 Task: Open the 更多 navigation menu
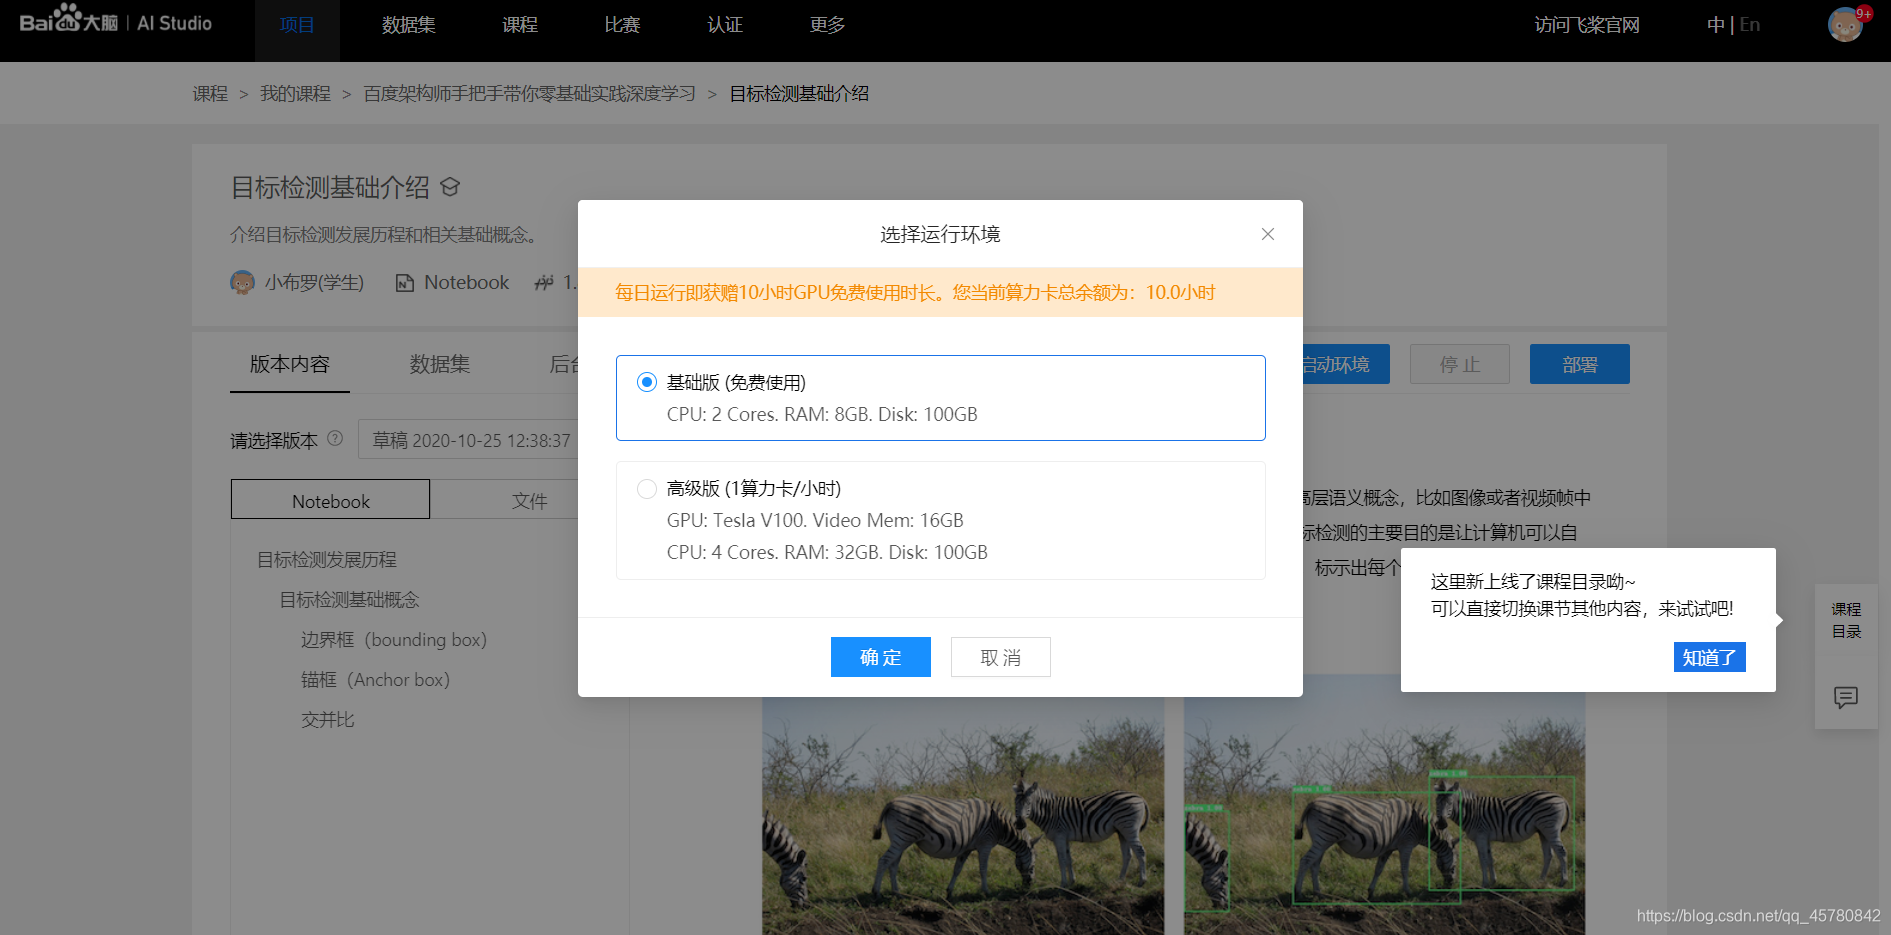[x=827, y=24]
